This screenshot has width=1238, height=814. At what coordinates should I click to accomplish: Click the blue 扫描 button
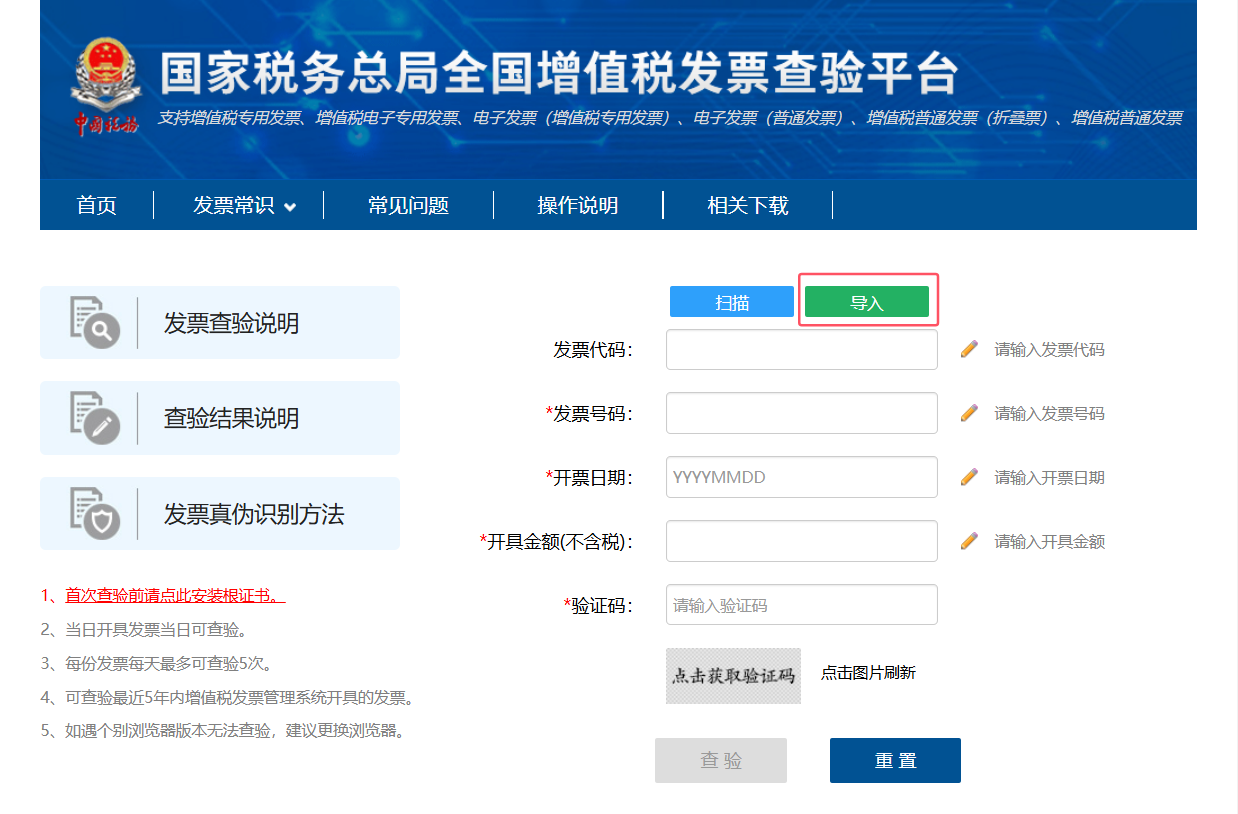(732, 302)
